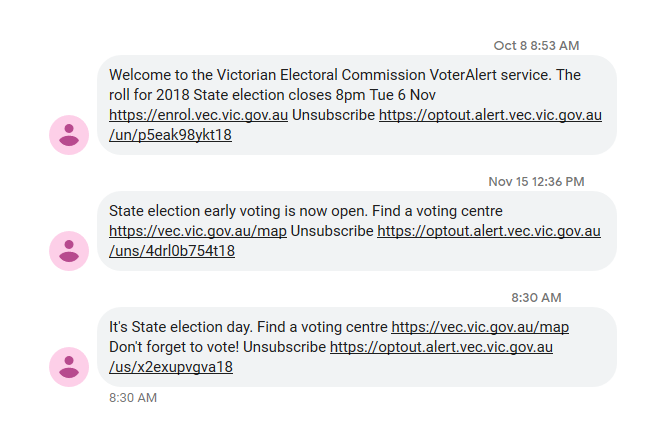The height and width of the screenshot is (429, 668).
Task: Click the 8:30 AM timestamp above the last message
Action: (536, 297)
